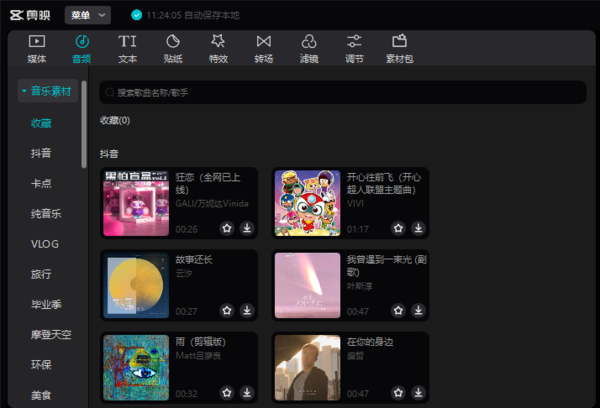Preview the 雨 (剪辑版) album thumbnail
The height and width of the screenshot is (408, 600).
(135, 367)
